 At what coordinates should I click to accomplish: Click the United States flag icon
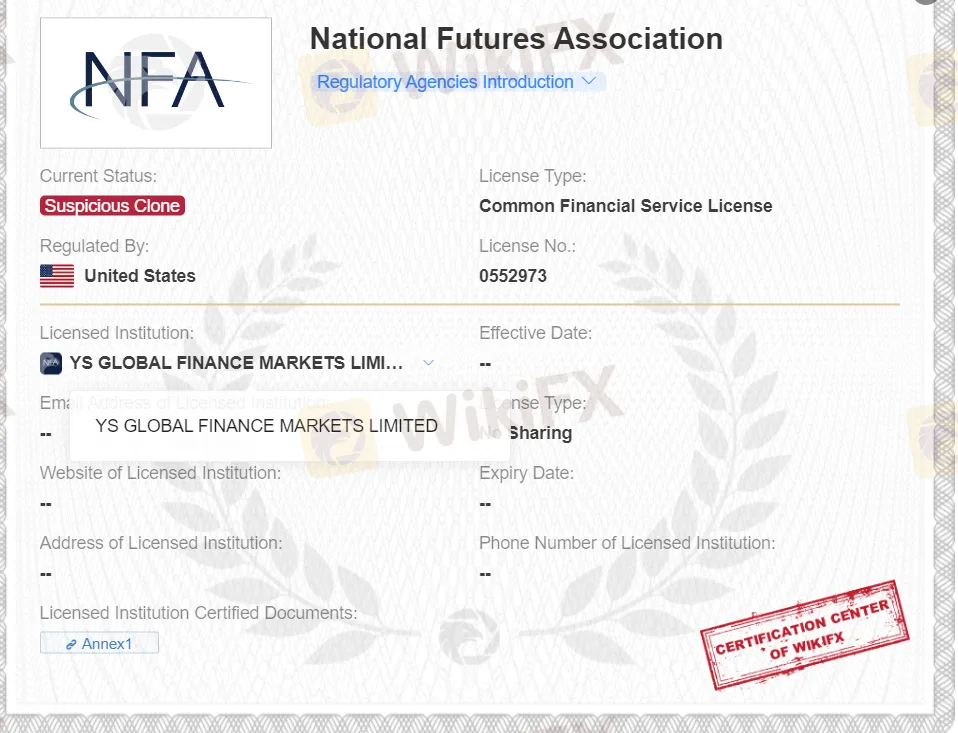click(x=57, y=275)
